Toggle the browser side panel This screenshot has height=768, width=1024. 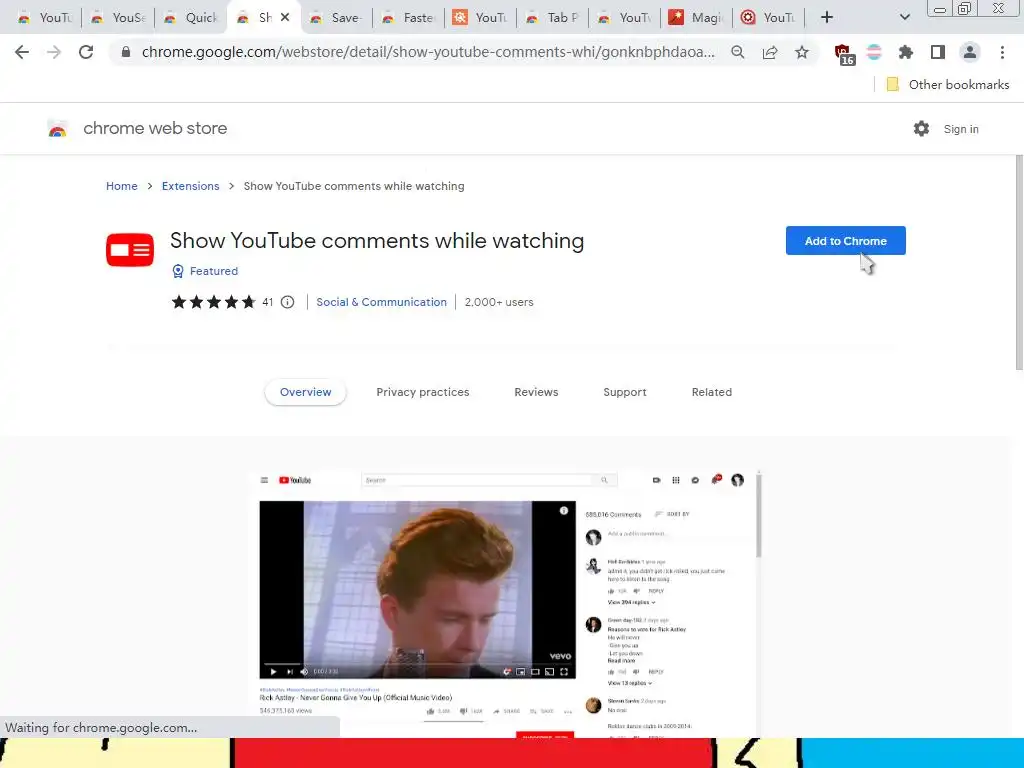(938, 52)
